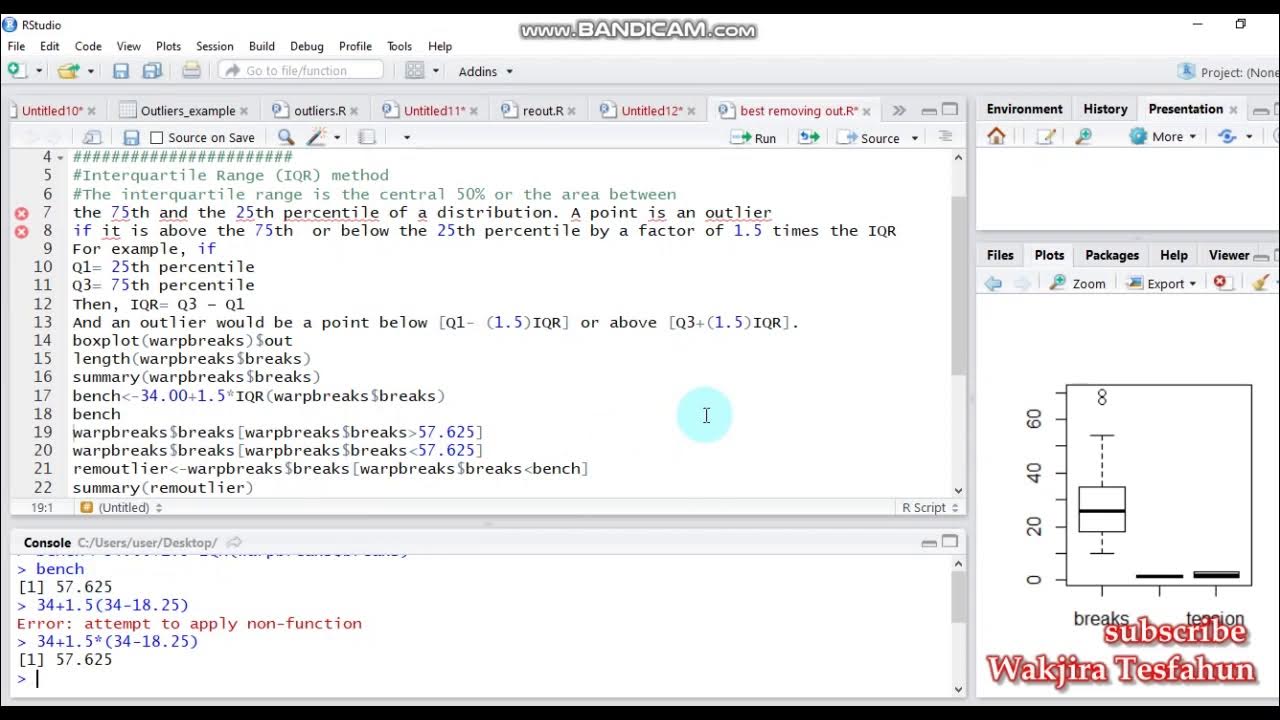Click the Open File folder icon
1280x720 pixels.
click(x=68, y=71)
